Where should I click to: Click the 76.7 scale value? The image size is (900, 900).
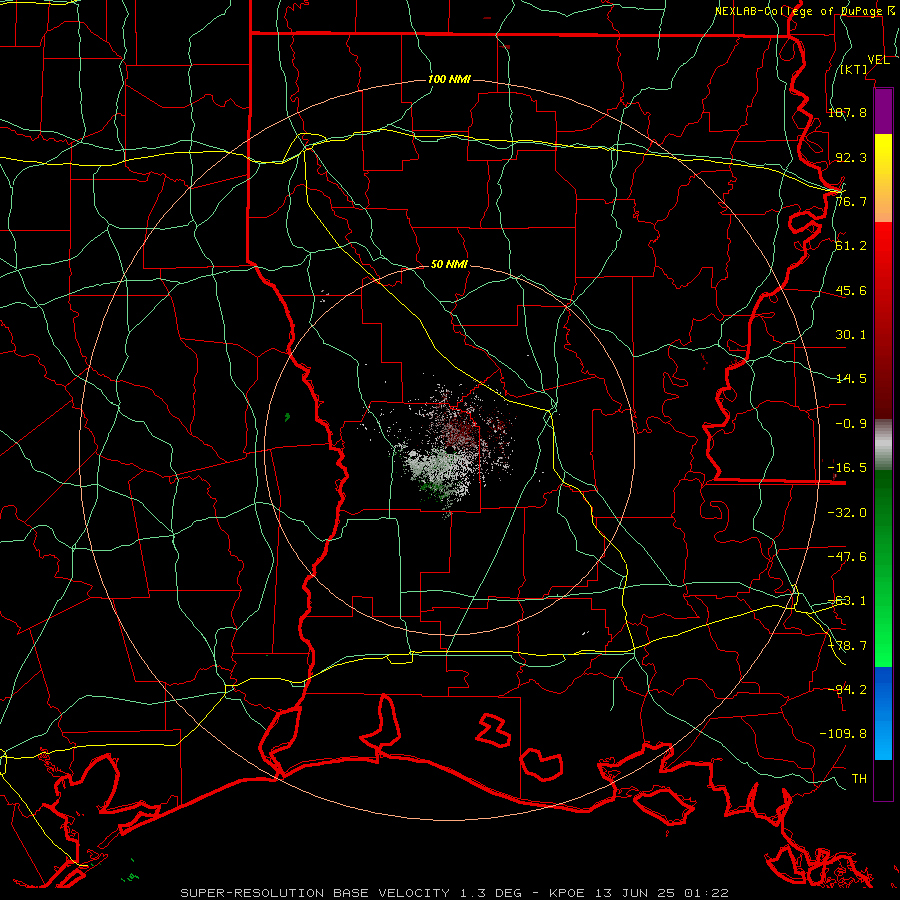[x=851, y=201]
